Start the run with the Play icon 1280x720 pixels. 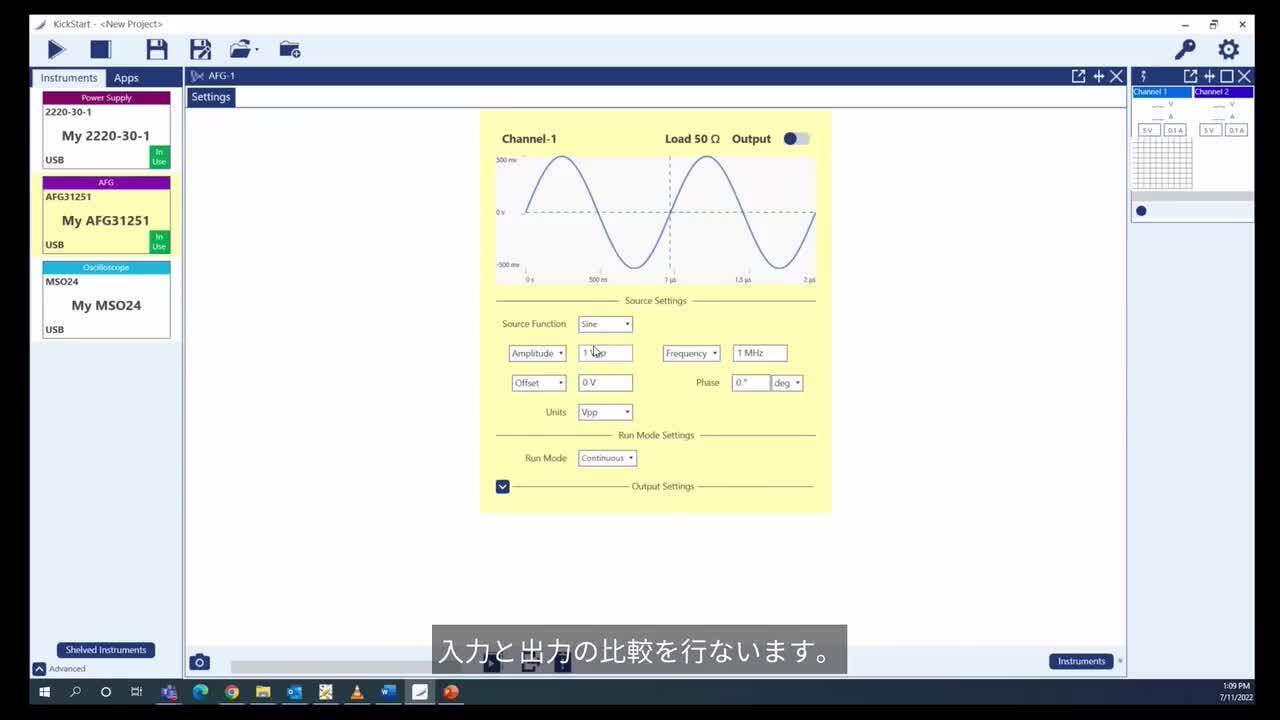tap(56, 49)
